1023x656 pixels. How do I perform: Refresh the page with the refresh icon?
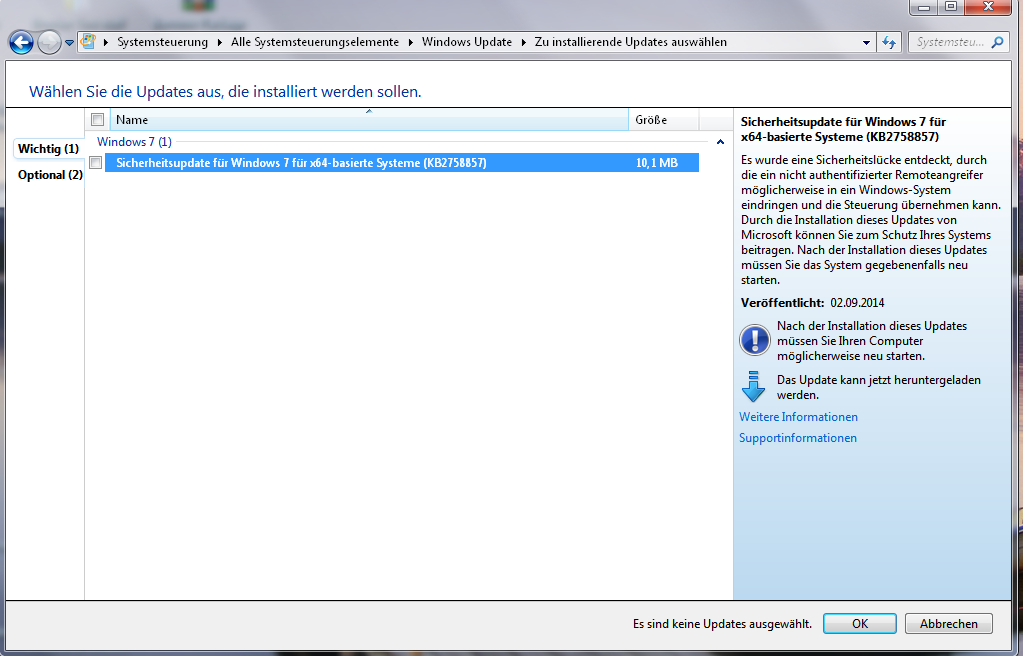[889, 42]
